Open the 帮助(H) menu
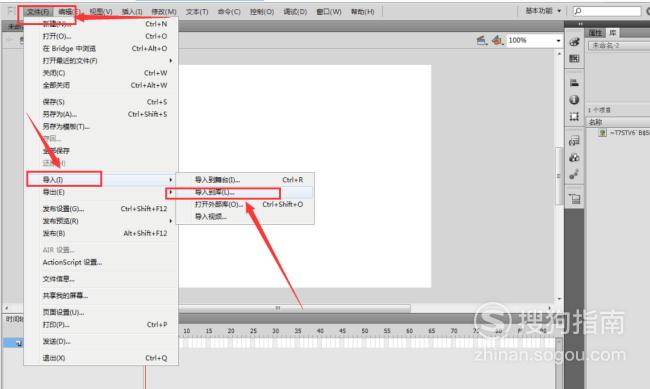This screenshot has width=650, height=389. [362, 12]
